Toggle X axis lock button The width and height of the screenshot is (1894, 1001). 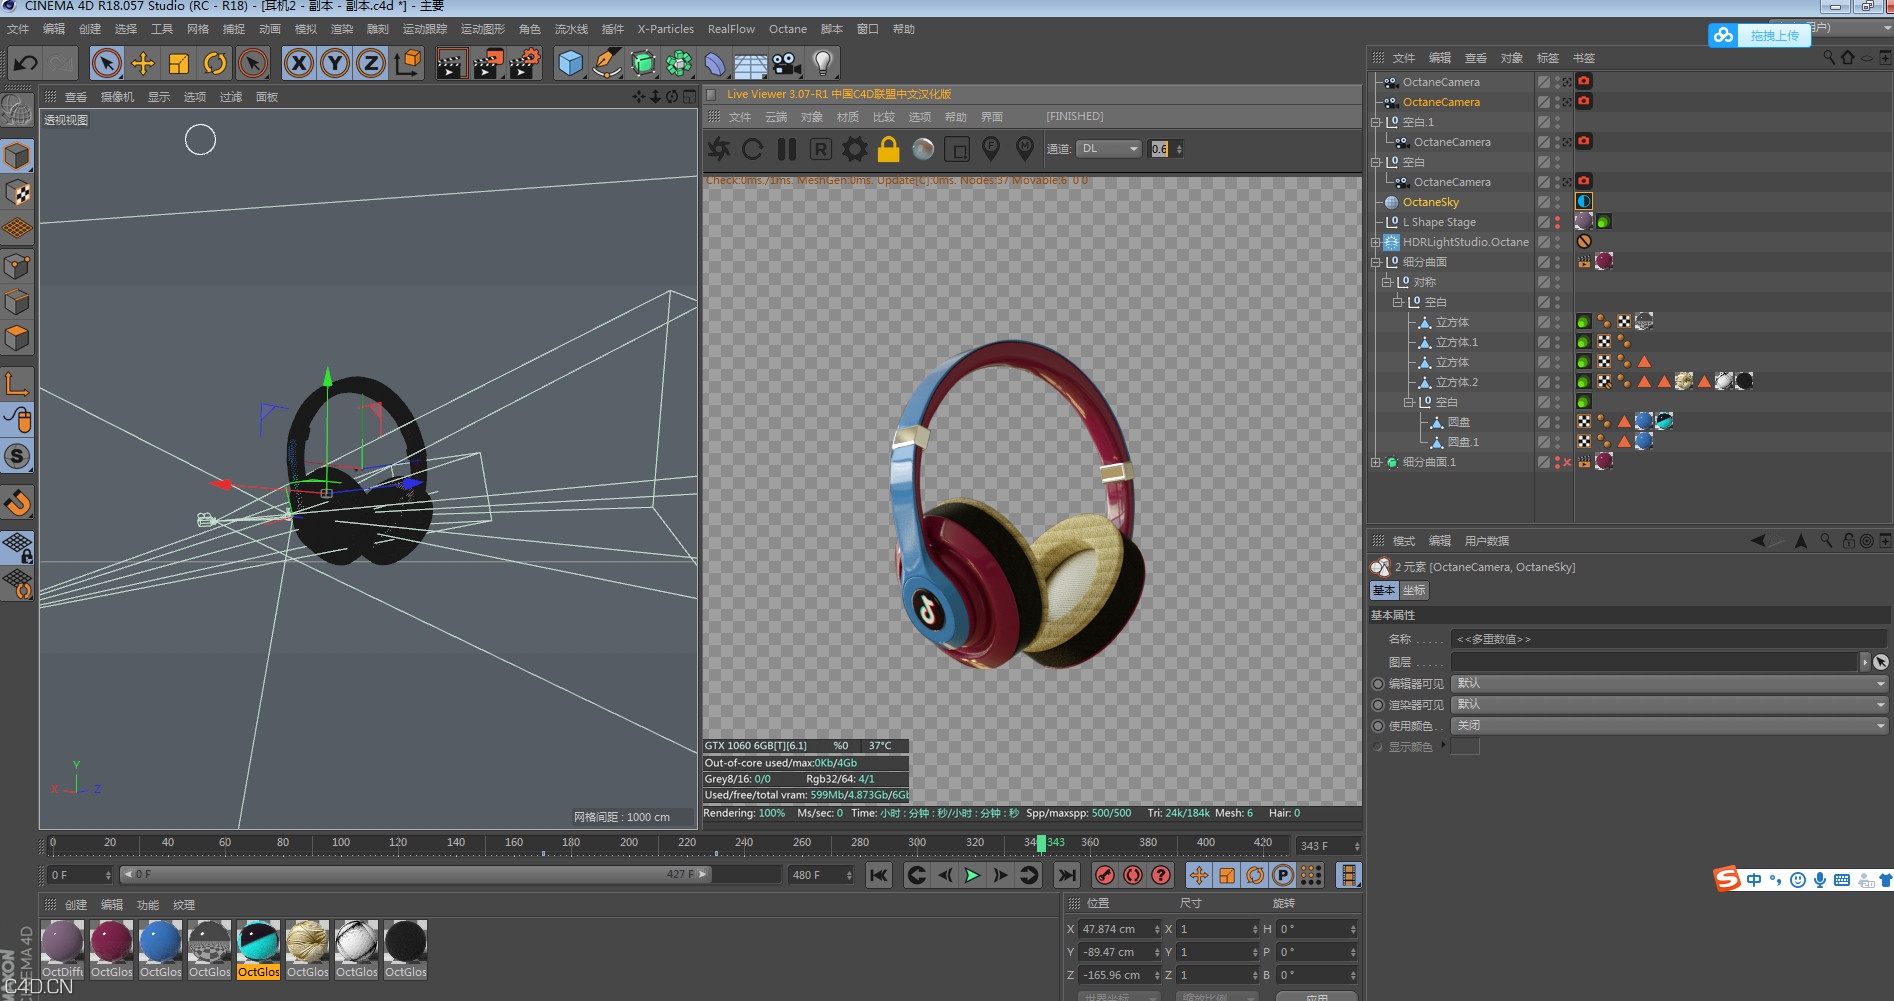tap(298, 64)
